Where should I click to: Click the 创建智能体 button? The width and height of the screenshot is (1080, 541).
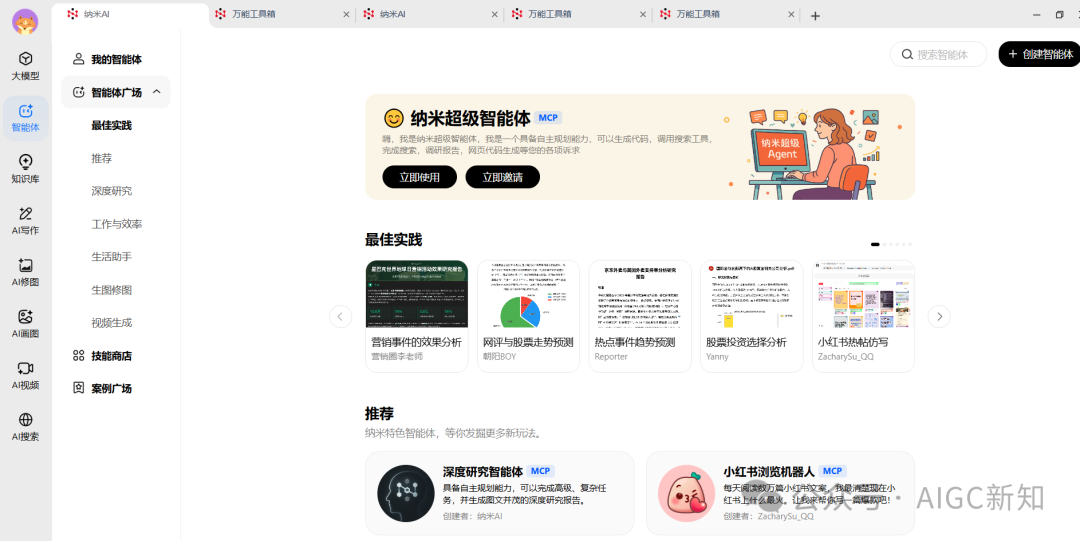point(1039,54)
